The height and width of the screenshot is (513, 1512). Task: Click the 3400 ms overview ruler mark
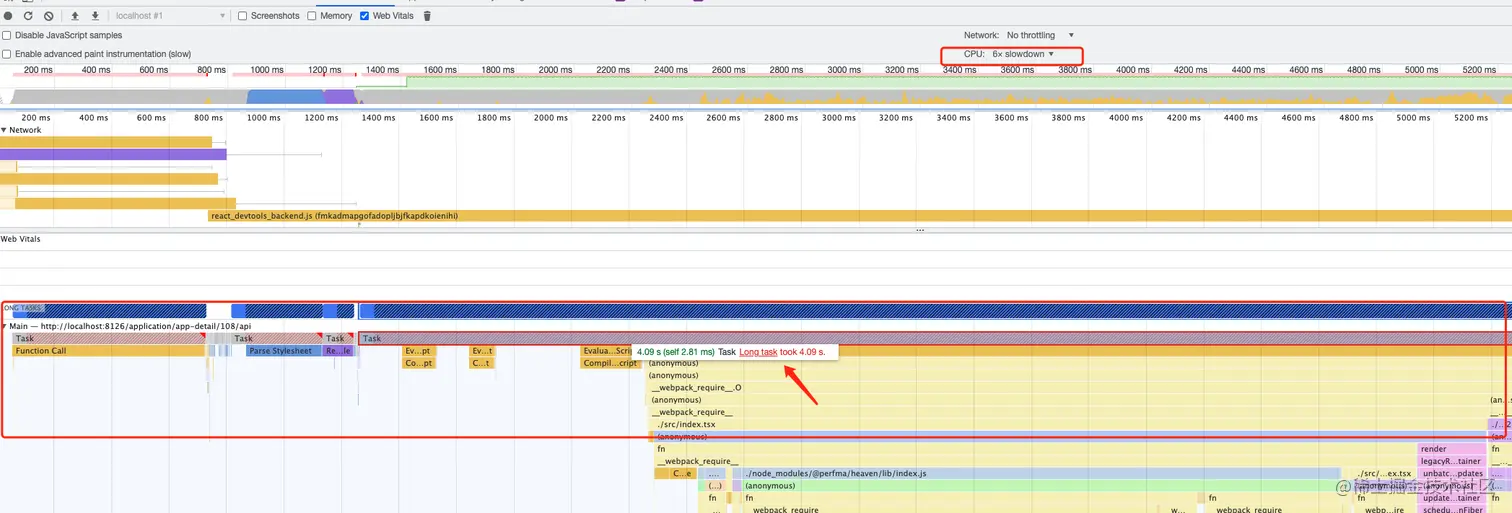[960, 70]
